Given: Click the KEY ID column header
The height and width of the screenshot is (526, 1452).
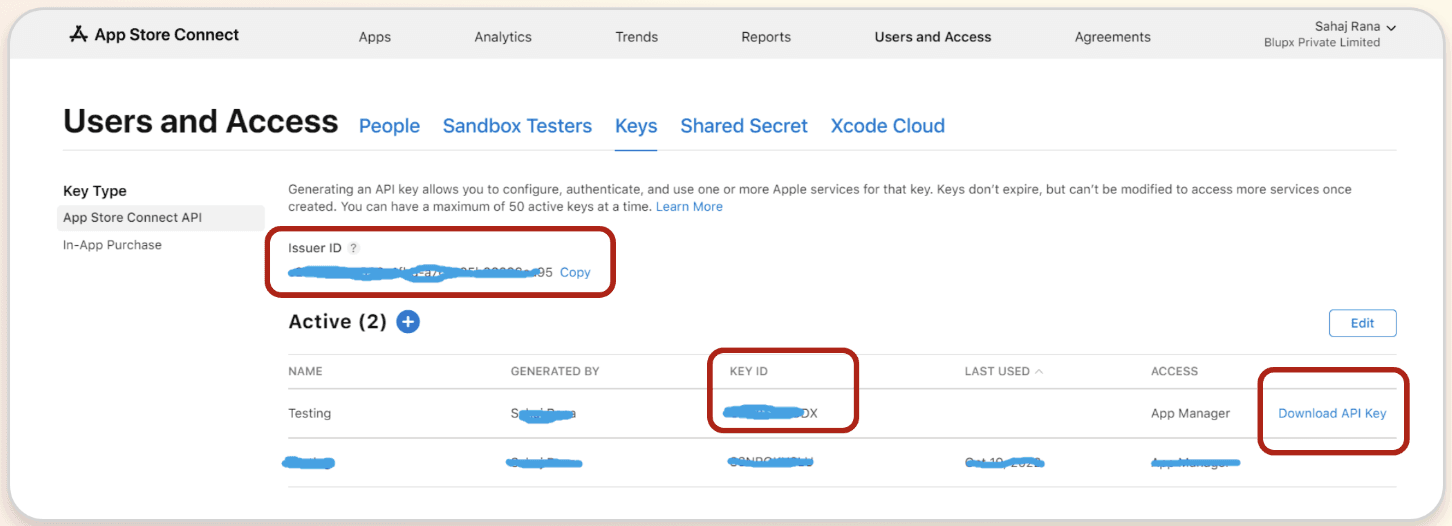Looking at the screenshot, I should tap(749, 371).
